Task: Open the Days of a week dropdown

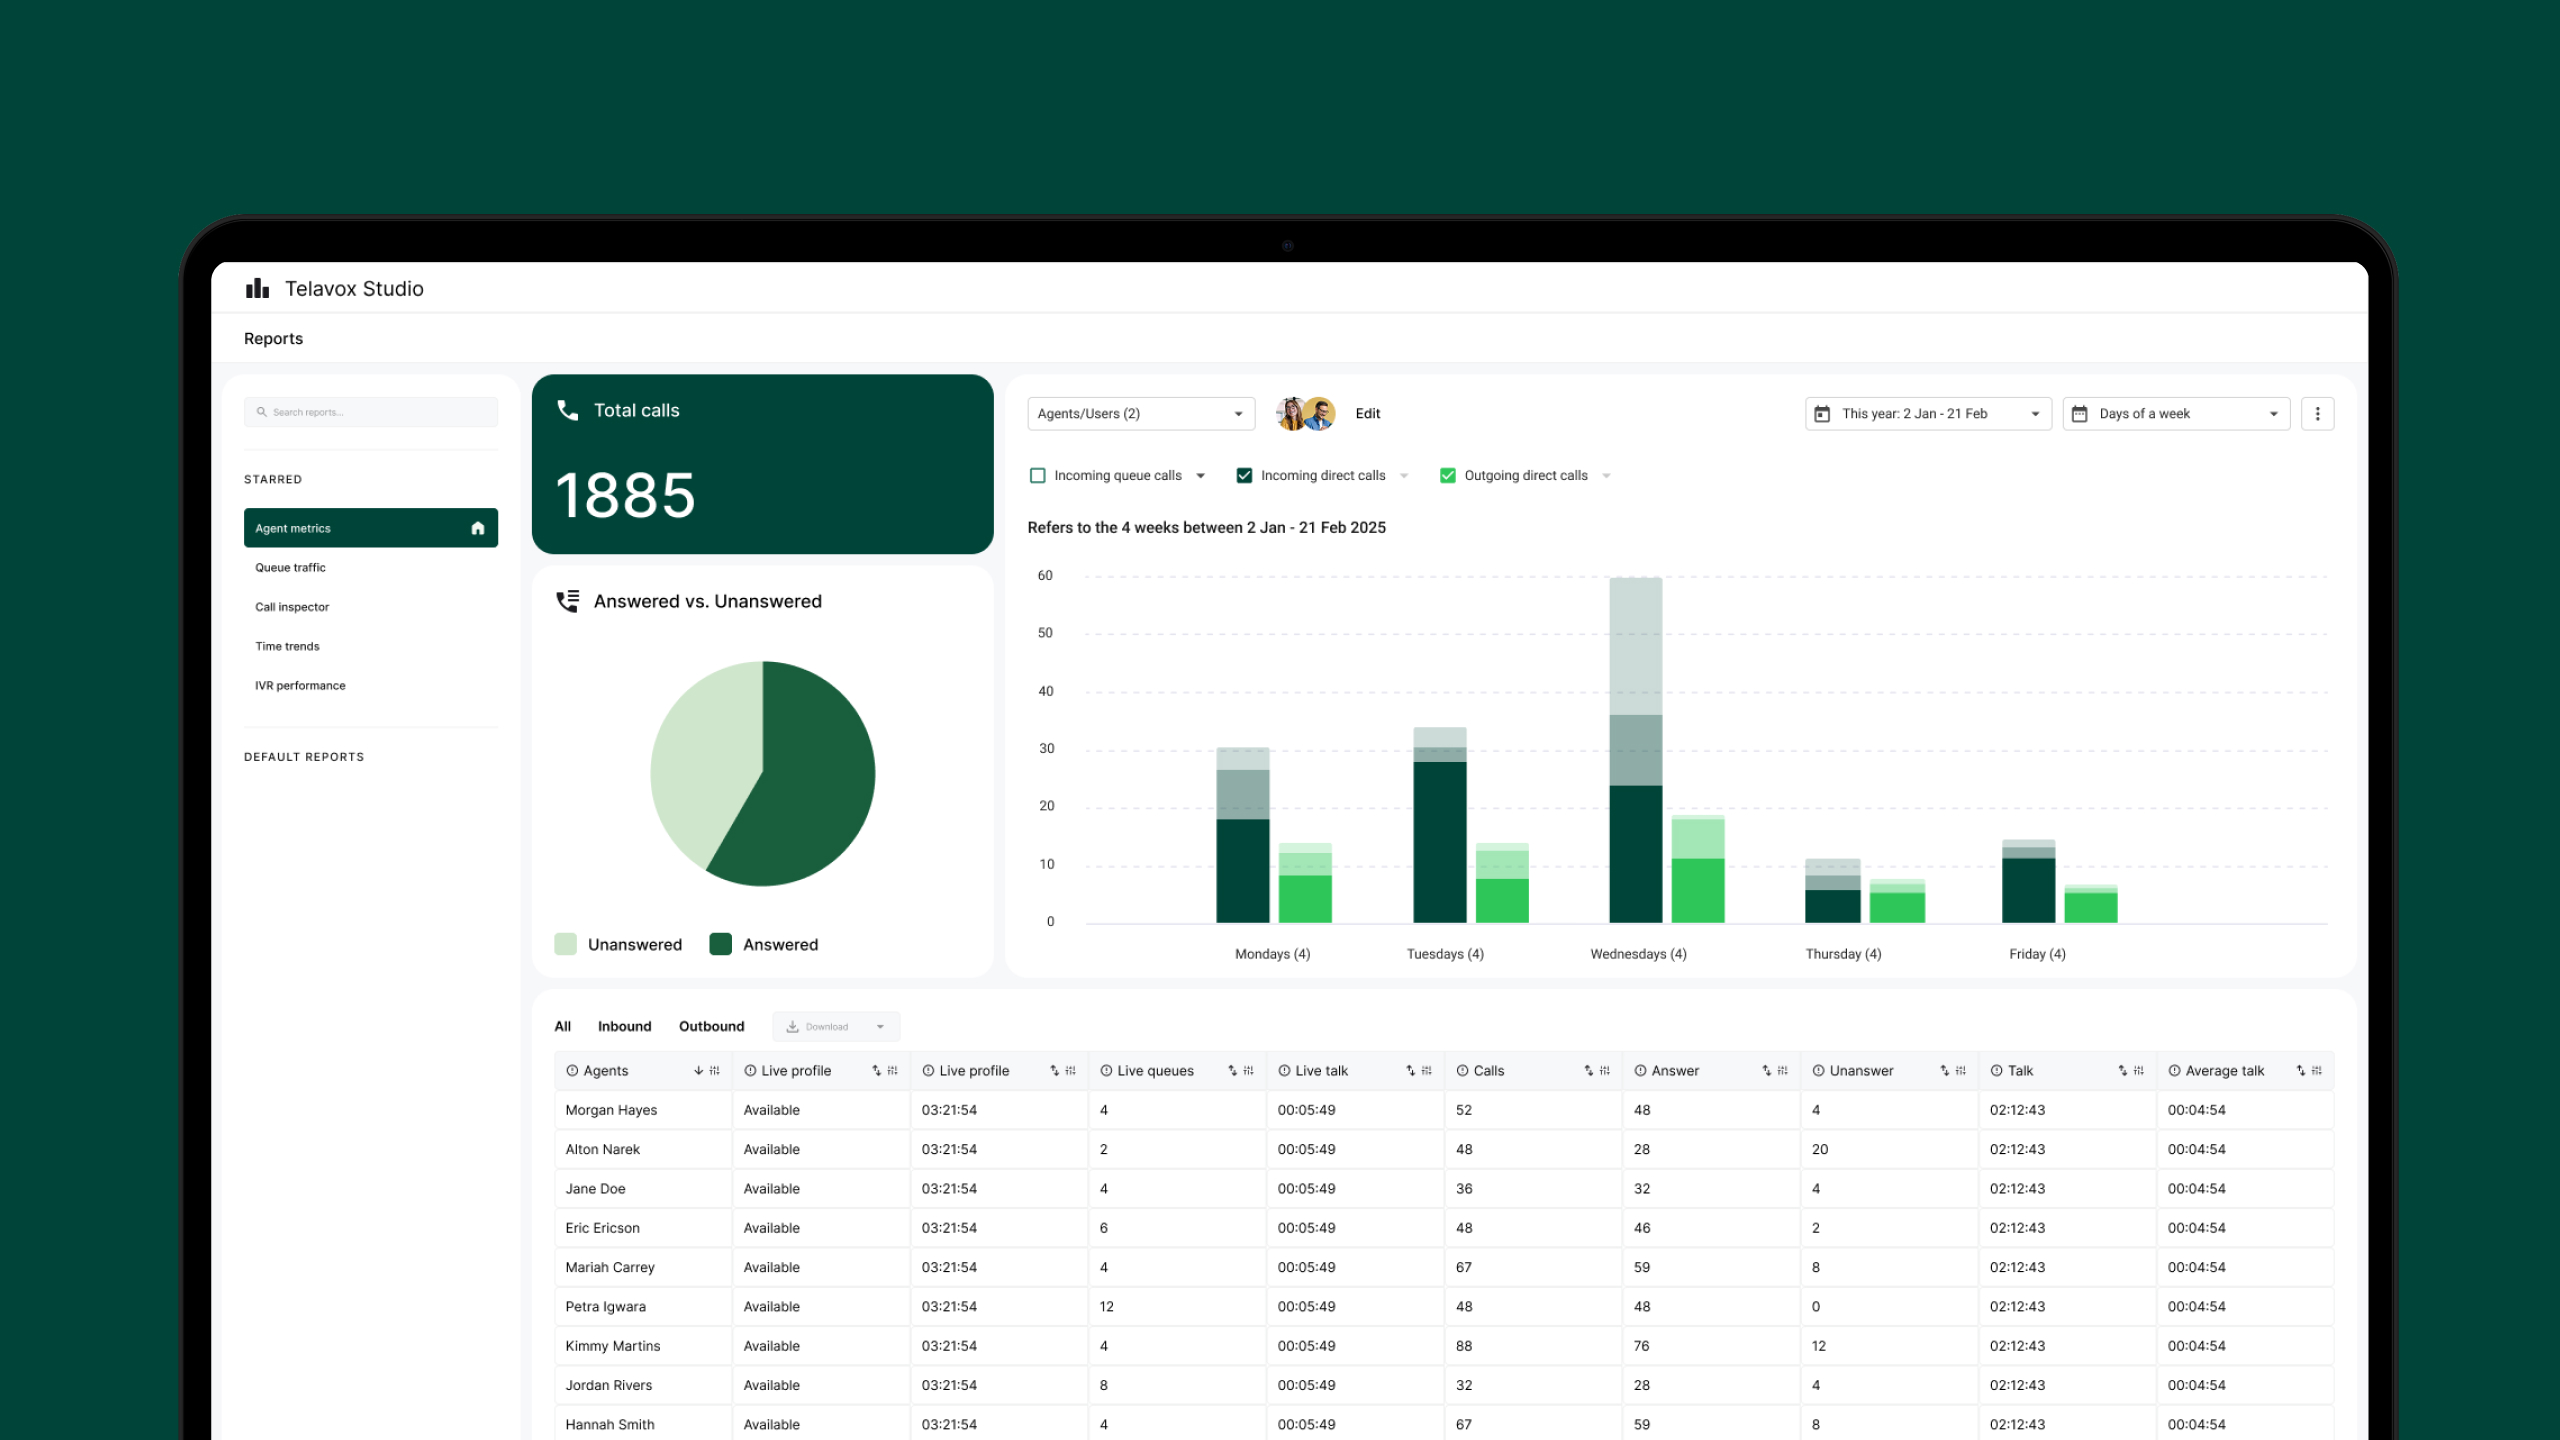Action: (2175, 414)
